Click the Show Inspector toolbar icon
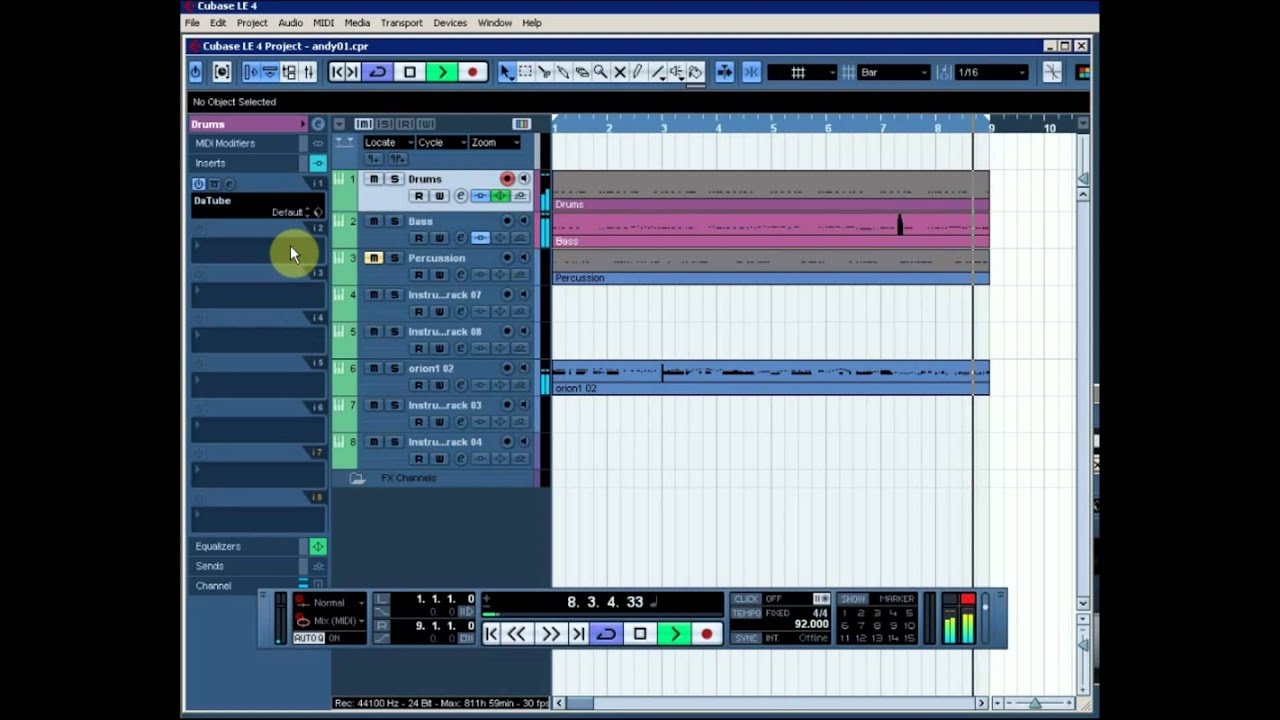 pyautogui.click(x=251, y=72)
